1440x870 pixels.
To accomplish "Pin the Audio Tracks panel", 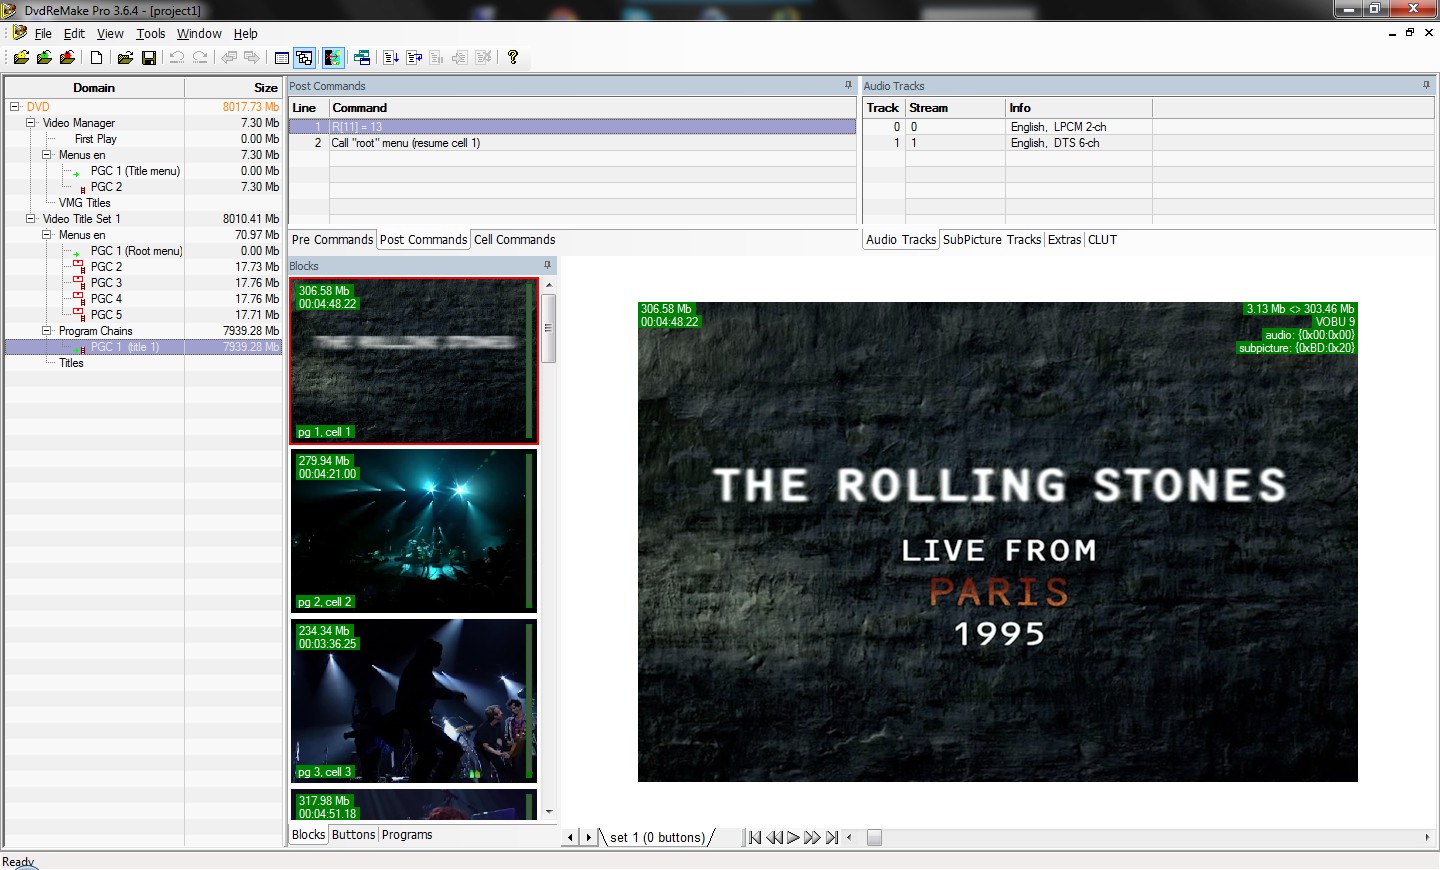I will pyautogui.click(x=1426, y=86).
